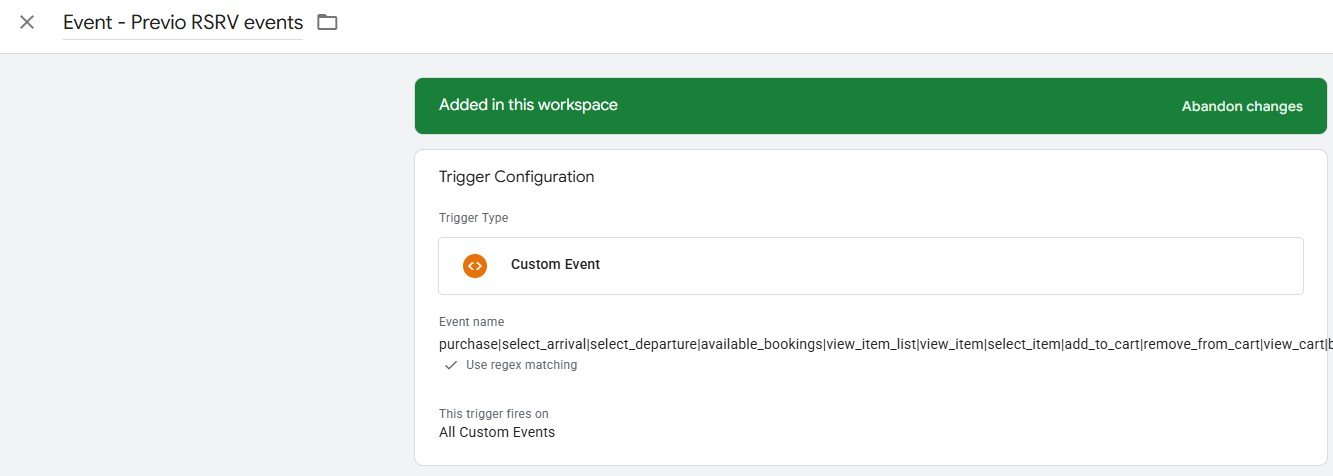The image size is (1333, 476).
Task: Click the orange Custom Event icon
Action: [x=475, y=265]
